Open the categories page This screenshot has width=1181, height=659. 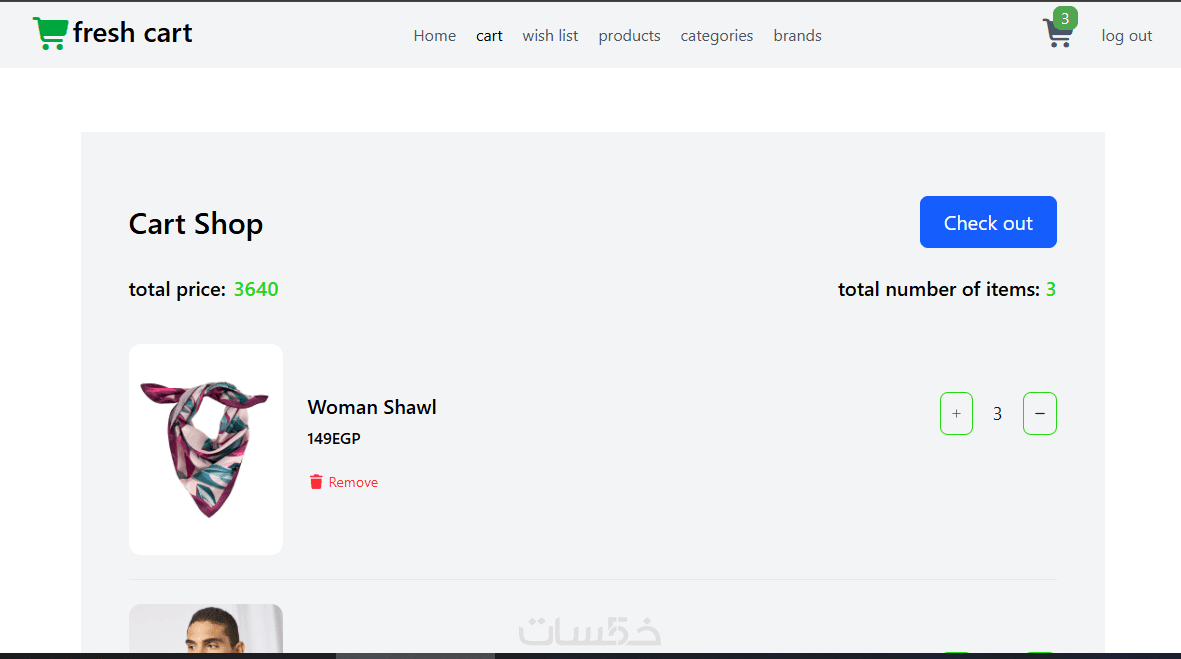point(716,35)
